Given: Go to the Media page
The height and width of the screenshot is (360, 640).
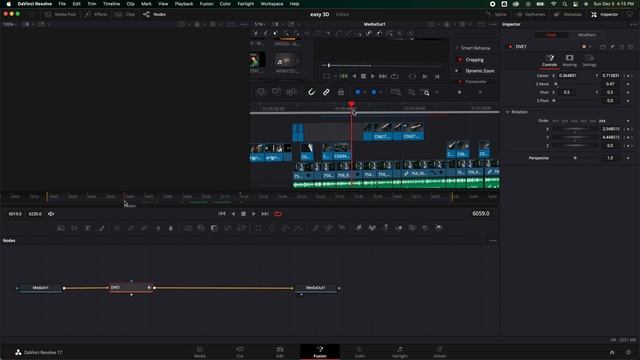Looking at the screenshot, I should coord(200,352).
